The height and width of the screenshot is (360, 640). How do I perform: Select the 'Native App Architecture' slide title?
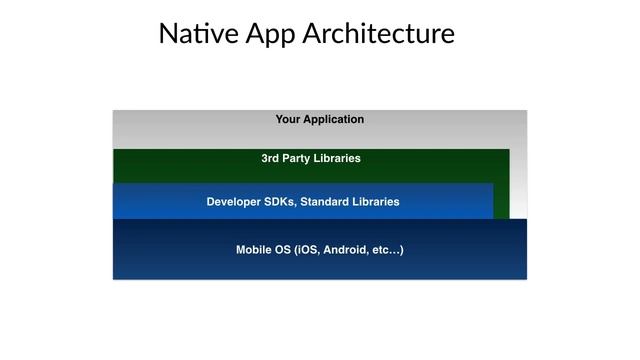[x=307, y=33]
